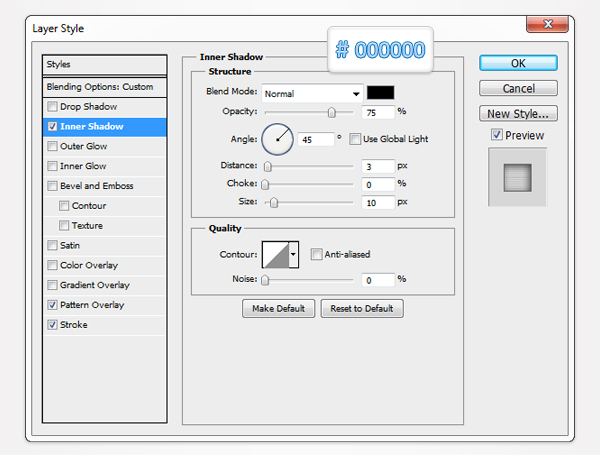Click the Angle dial control
This screenshot has width=600, height=455.
click(277, 139)
